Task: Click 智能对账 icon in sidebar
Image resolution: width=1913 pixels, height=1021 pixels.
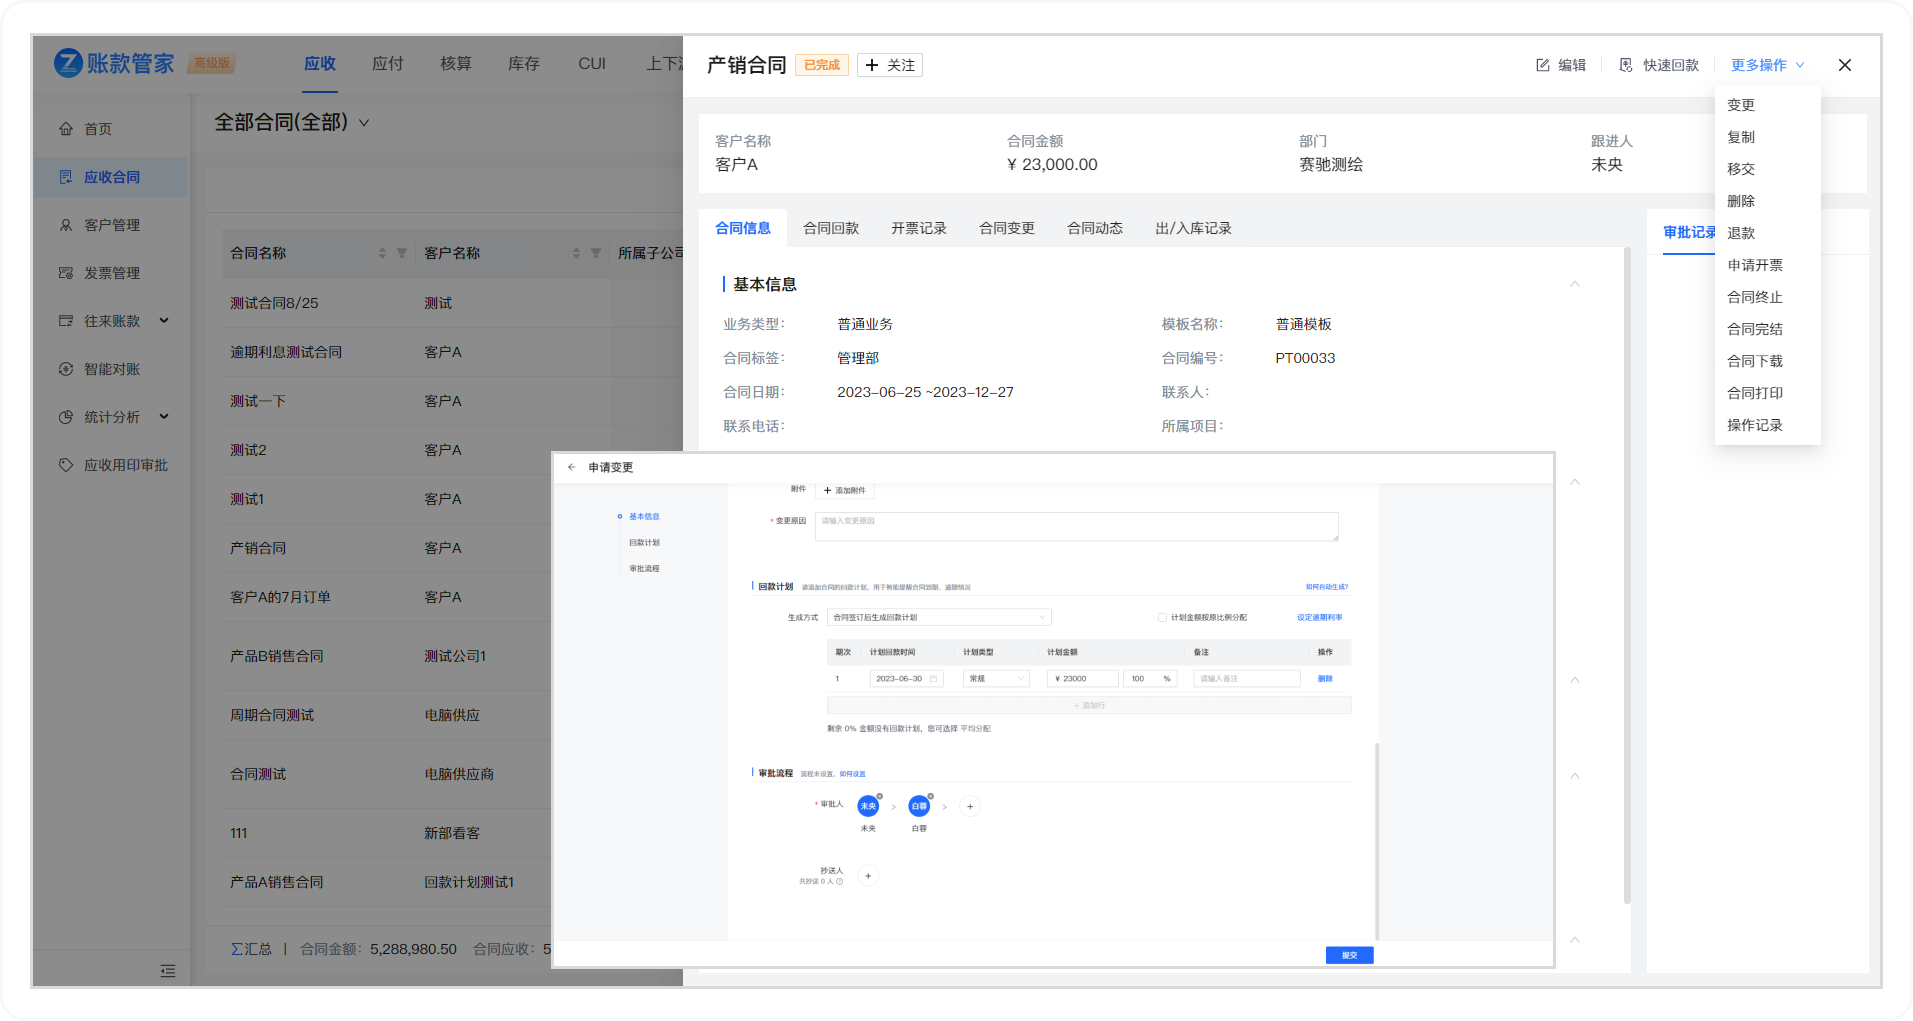Action: coord(66,369)
